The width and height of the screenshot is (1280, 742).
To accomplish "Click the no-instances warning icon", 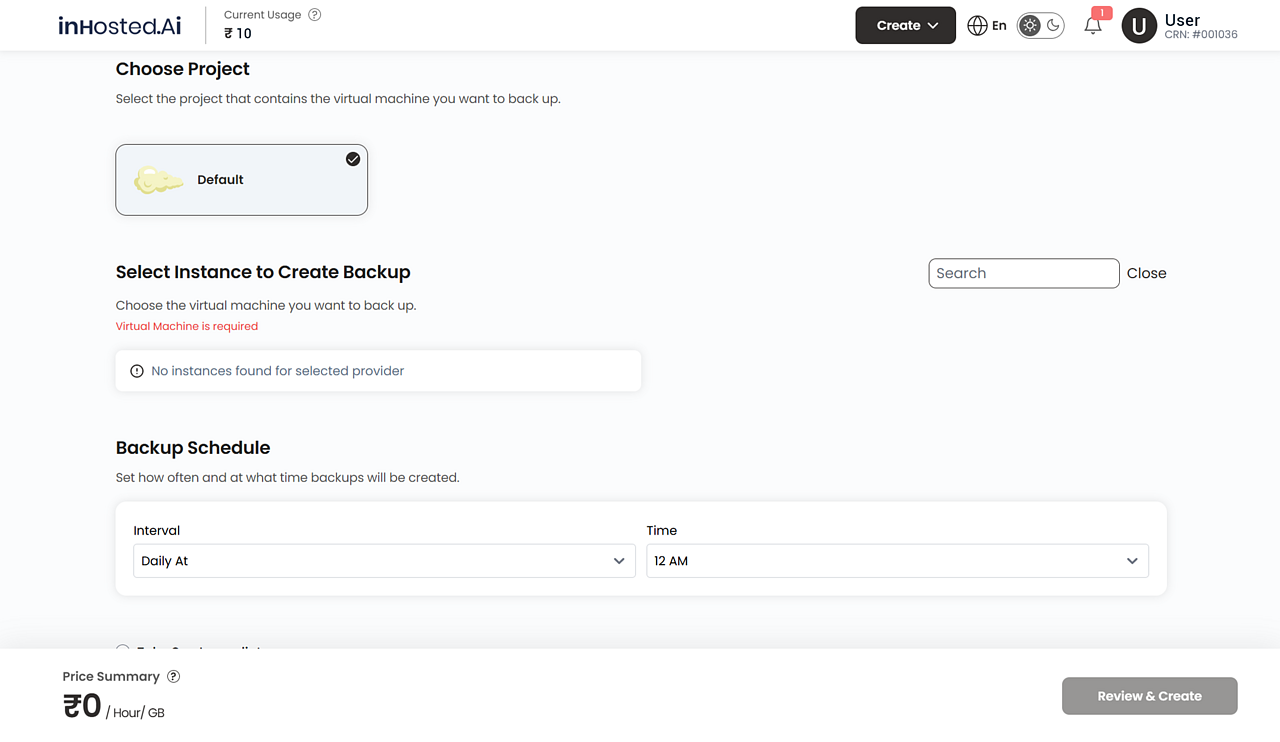I will [x=137, y=371].
